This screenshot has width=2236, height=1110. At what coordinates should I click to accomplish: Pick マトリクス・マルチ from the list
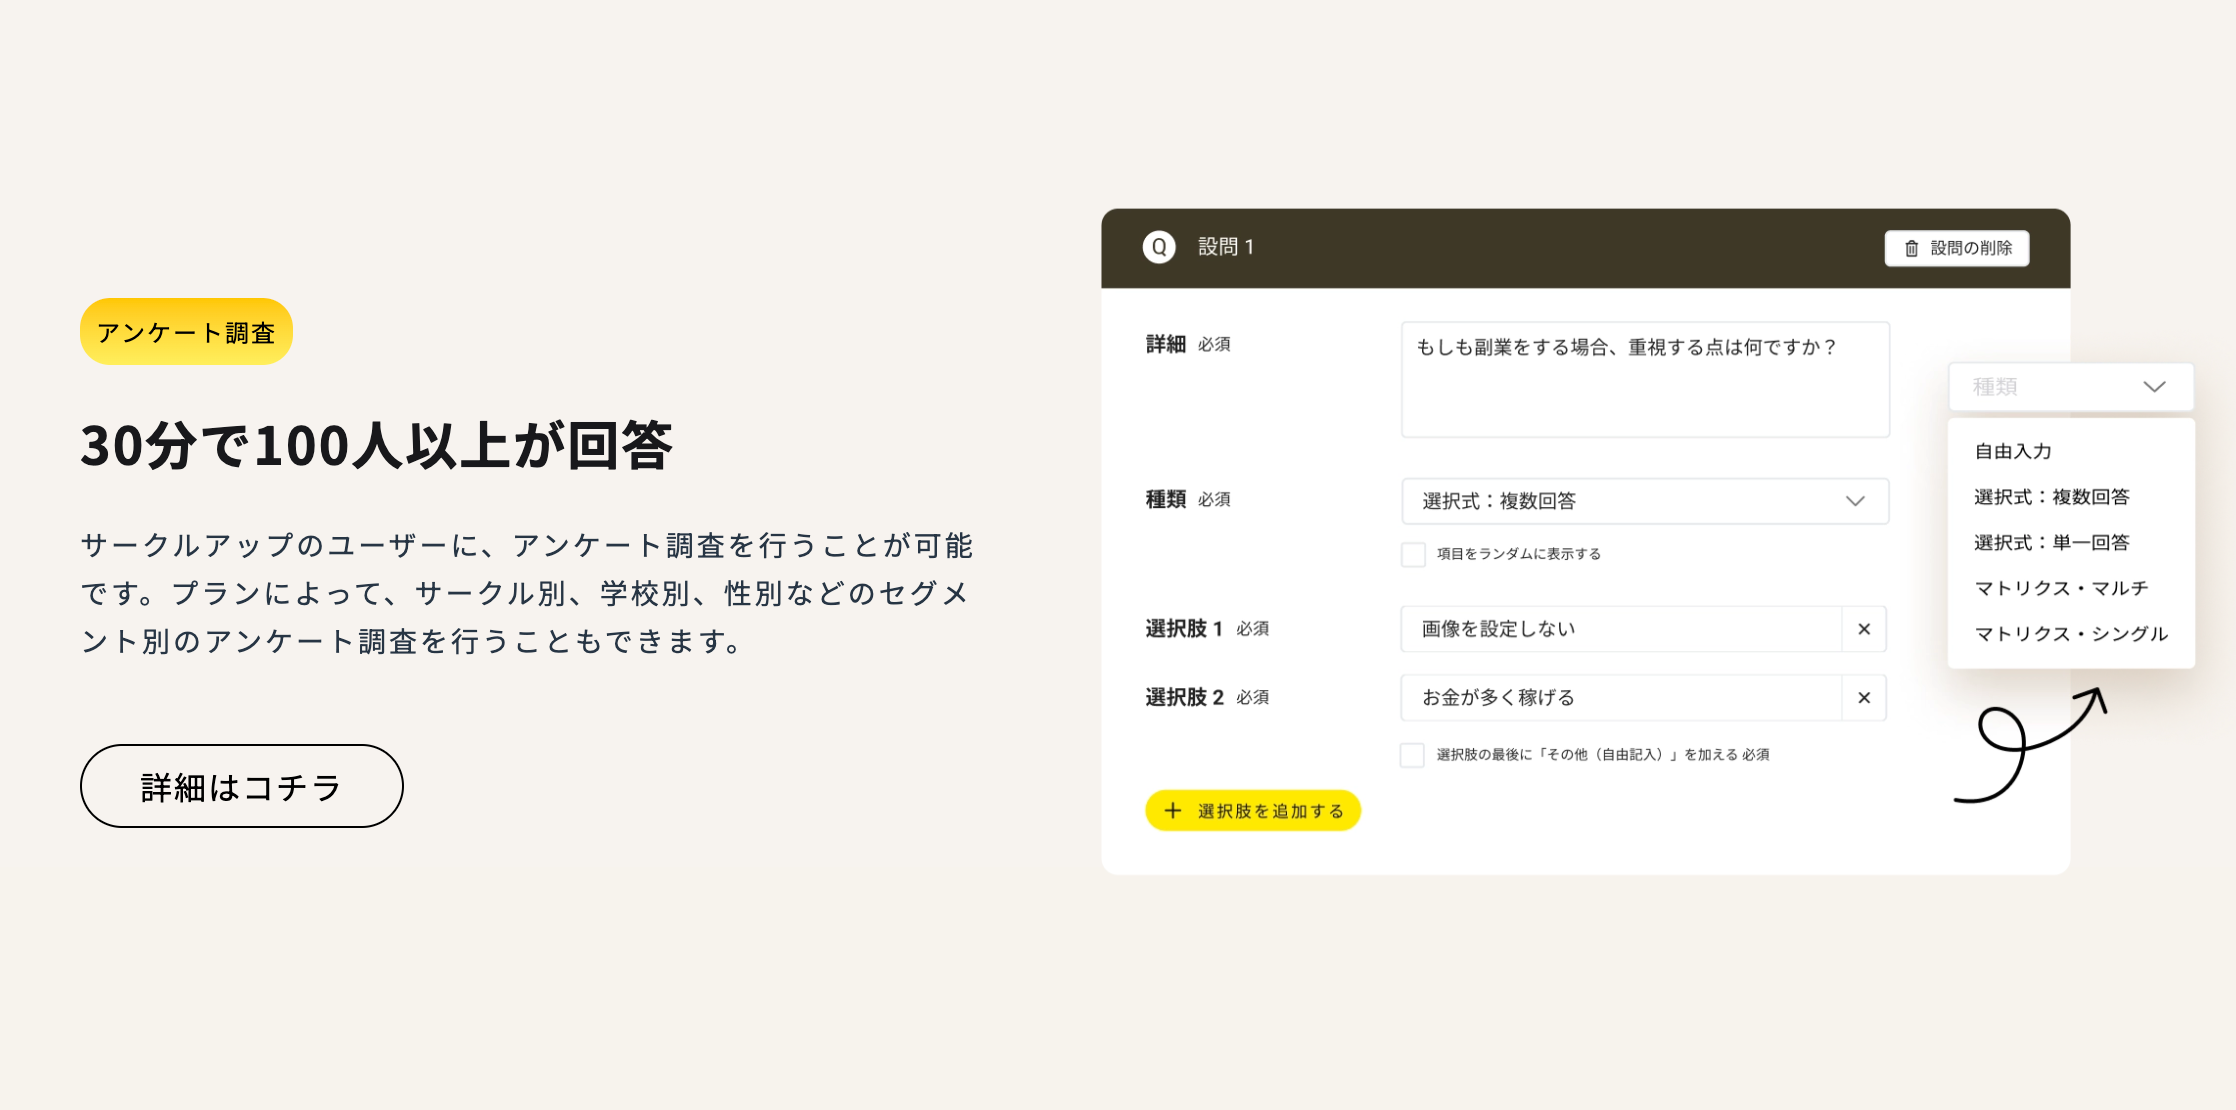click(x=2060, y=588)
